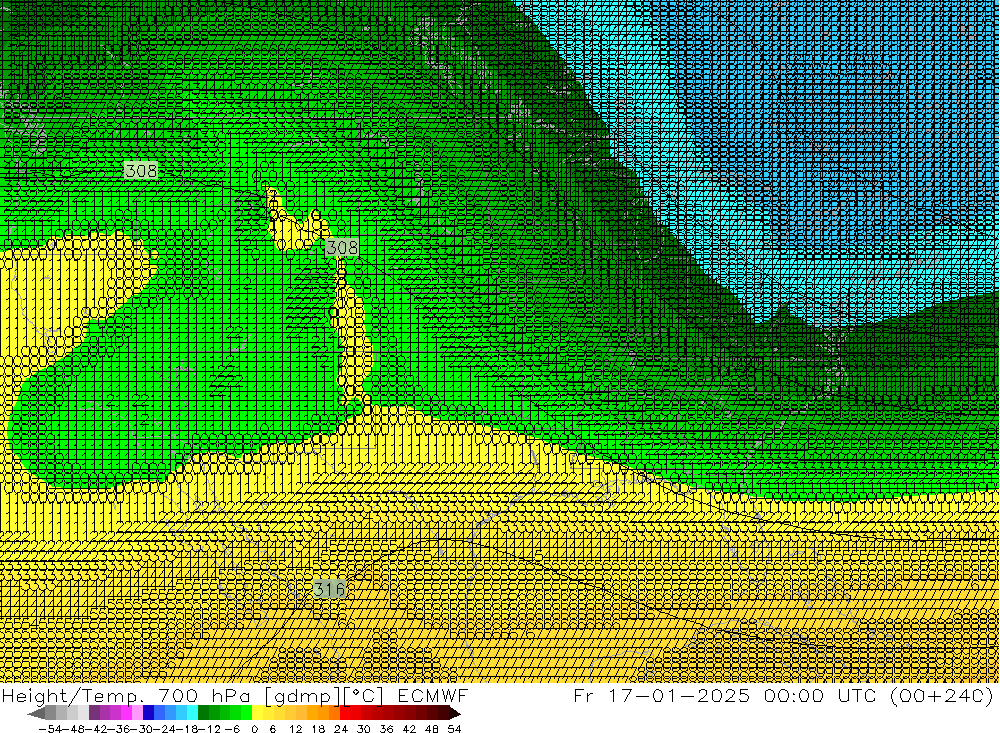Viewport: 1000px width, 733px height.
Task: Click the 'Height/Temp. 700 hPa' map title
Action: pyautogui.click(x=126, y=695)
